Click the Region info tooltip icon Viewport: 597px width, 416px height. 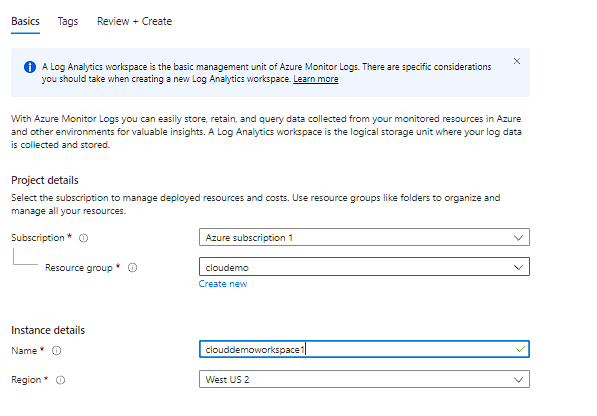(x=61, y=380)
